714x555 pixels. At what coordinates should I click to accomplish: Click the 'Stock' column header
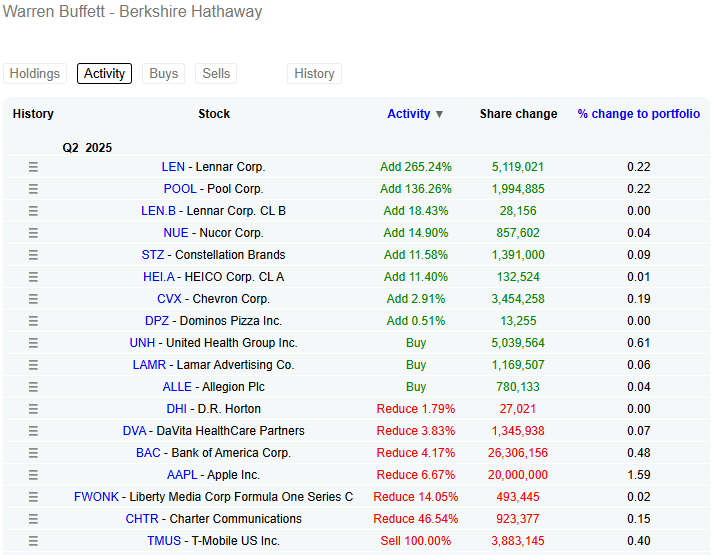coord(214,114)
